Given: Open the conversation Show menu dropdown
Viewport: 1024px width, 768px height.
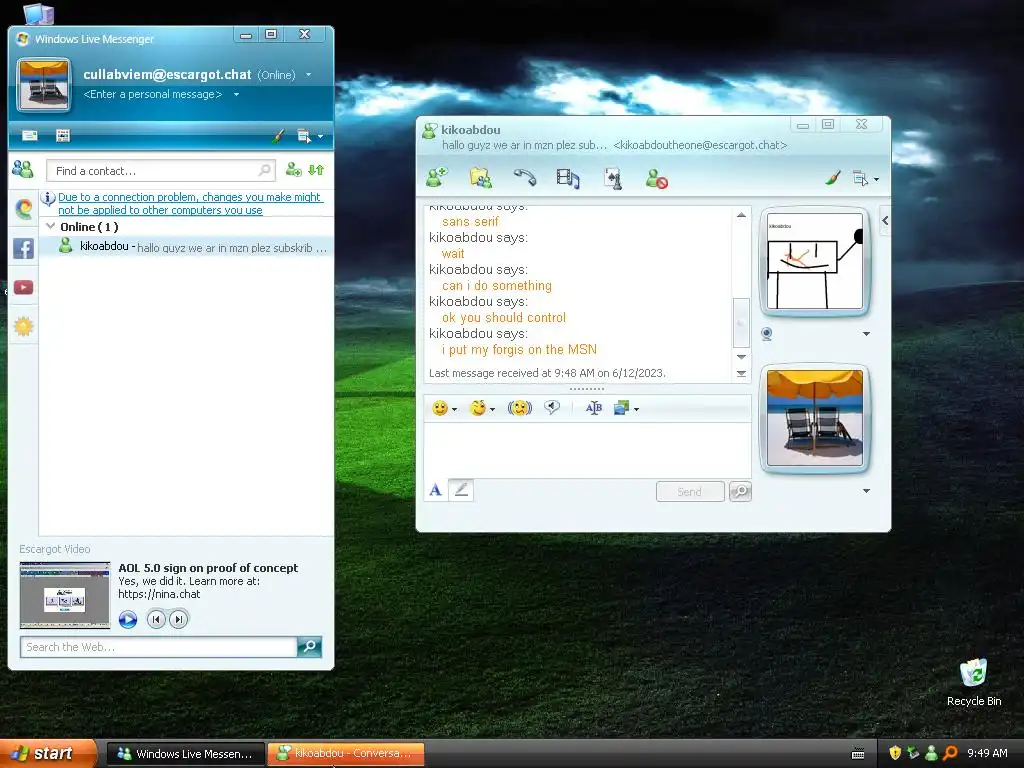Looking at the screenshot, I should click(865, 178).
